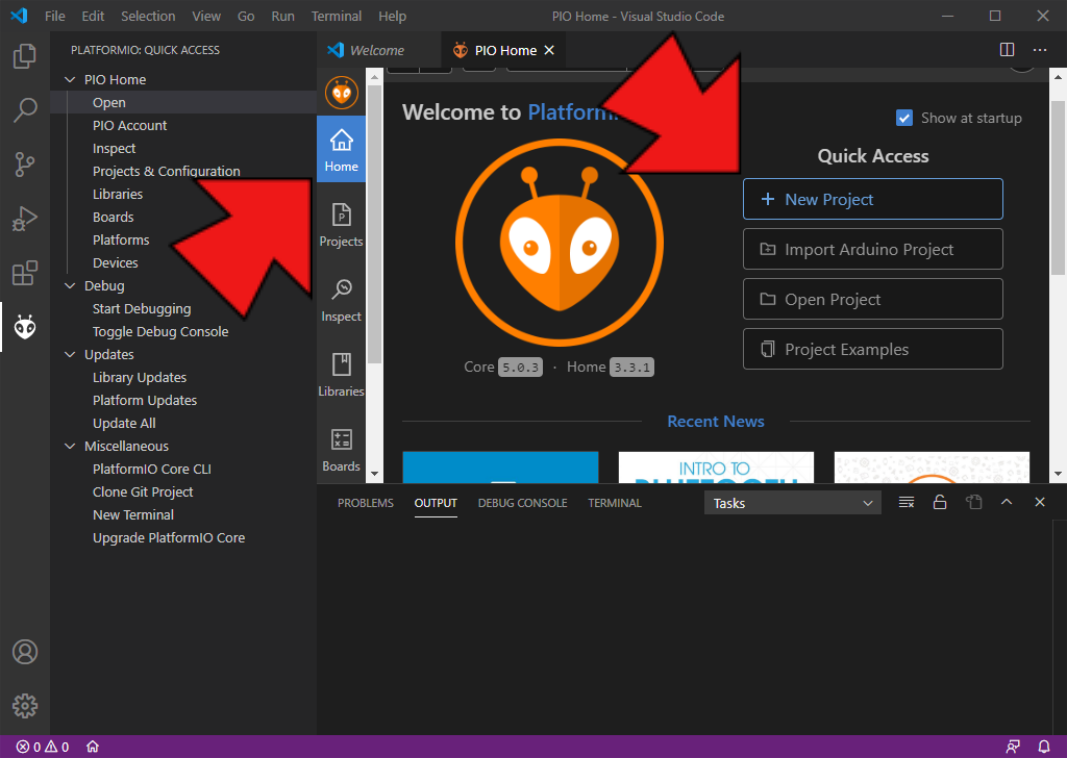Uncheck Show at startup checkbox
Image resolution: width=1067 pixels, height=758 pixels.
click(x=904, y=118)
